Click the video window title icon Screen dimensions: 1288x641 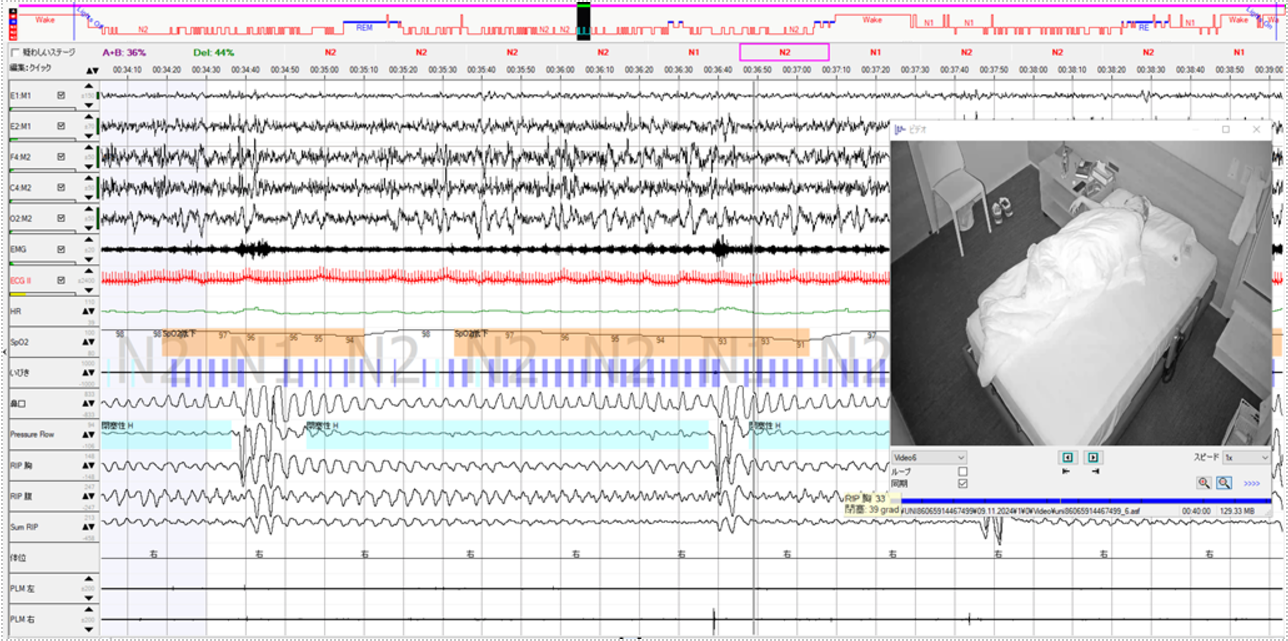[898, 129]
